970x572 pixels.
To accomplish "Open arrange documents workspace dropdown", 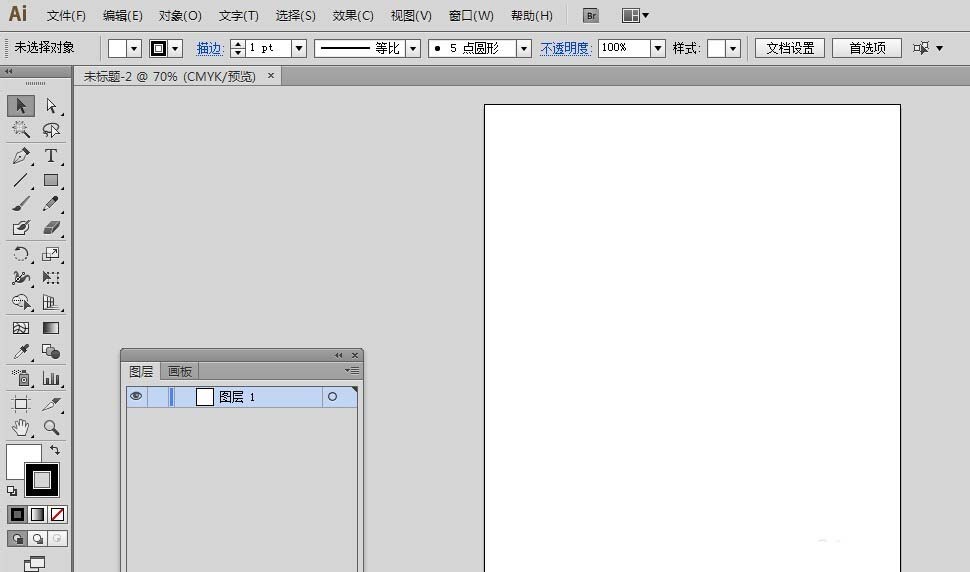I will point(635,15).
